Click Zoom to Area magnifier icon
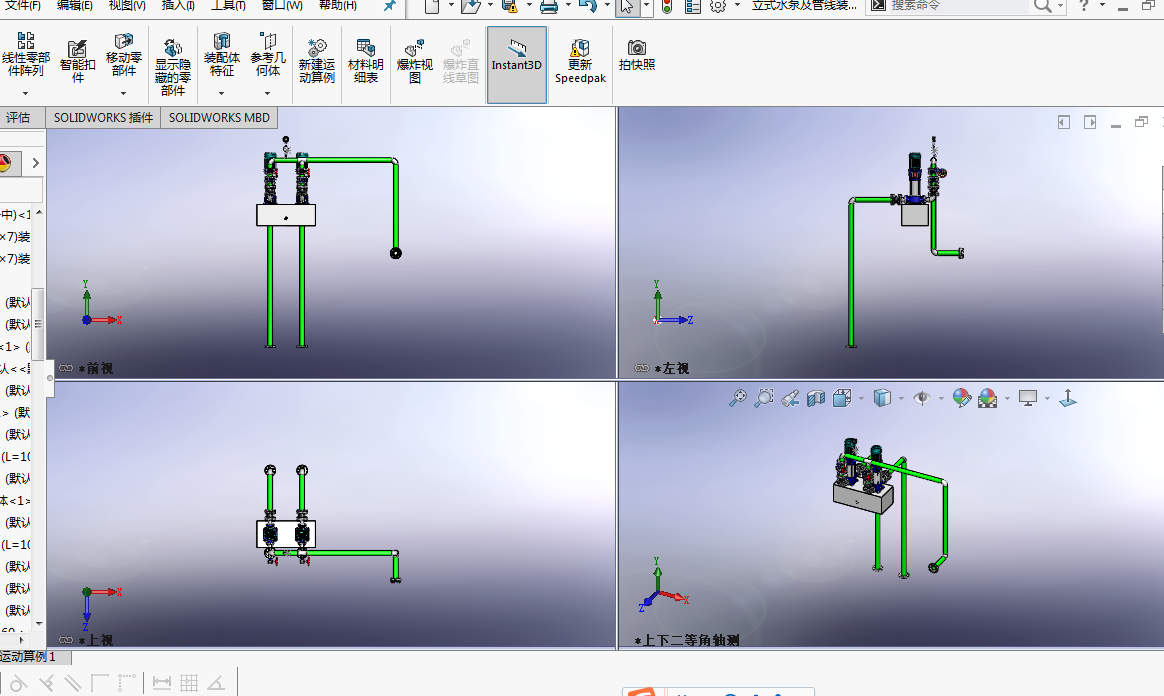The width and height of the screenshot is (1164, 696). coord(763,398)
